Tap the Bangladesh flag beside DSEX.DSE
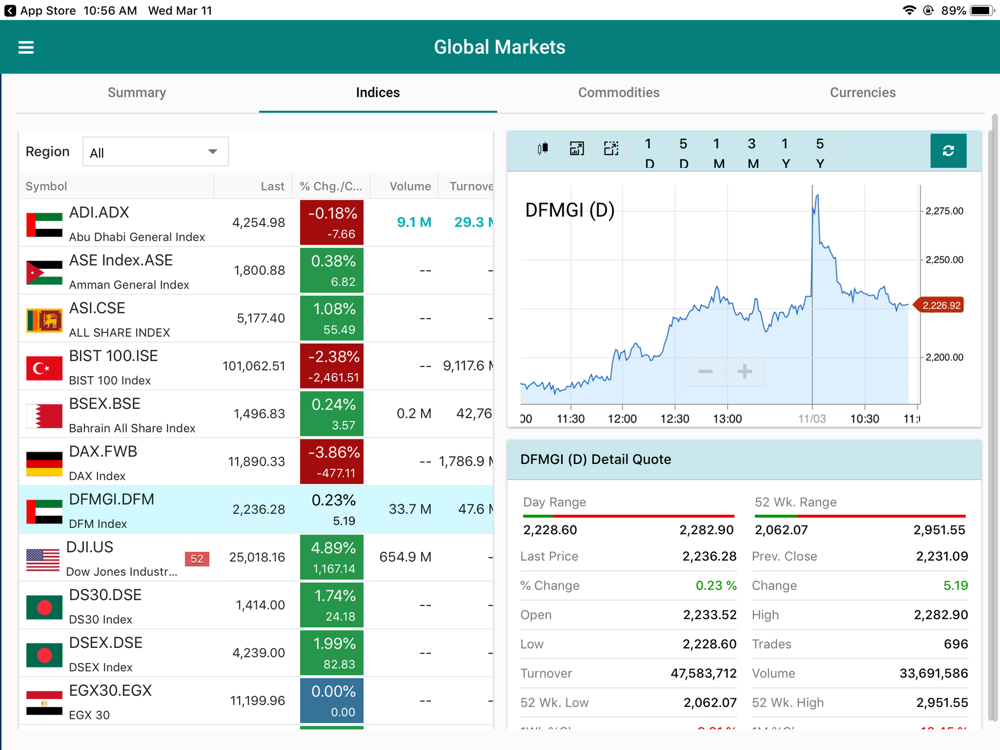 (x=44, y=655)
